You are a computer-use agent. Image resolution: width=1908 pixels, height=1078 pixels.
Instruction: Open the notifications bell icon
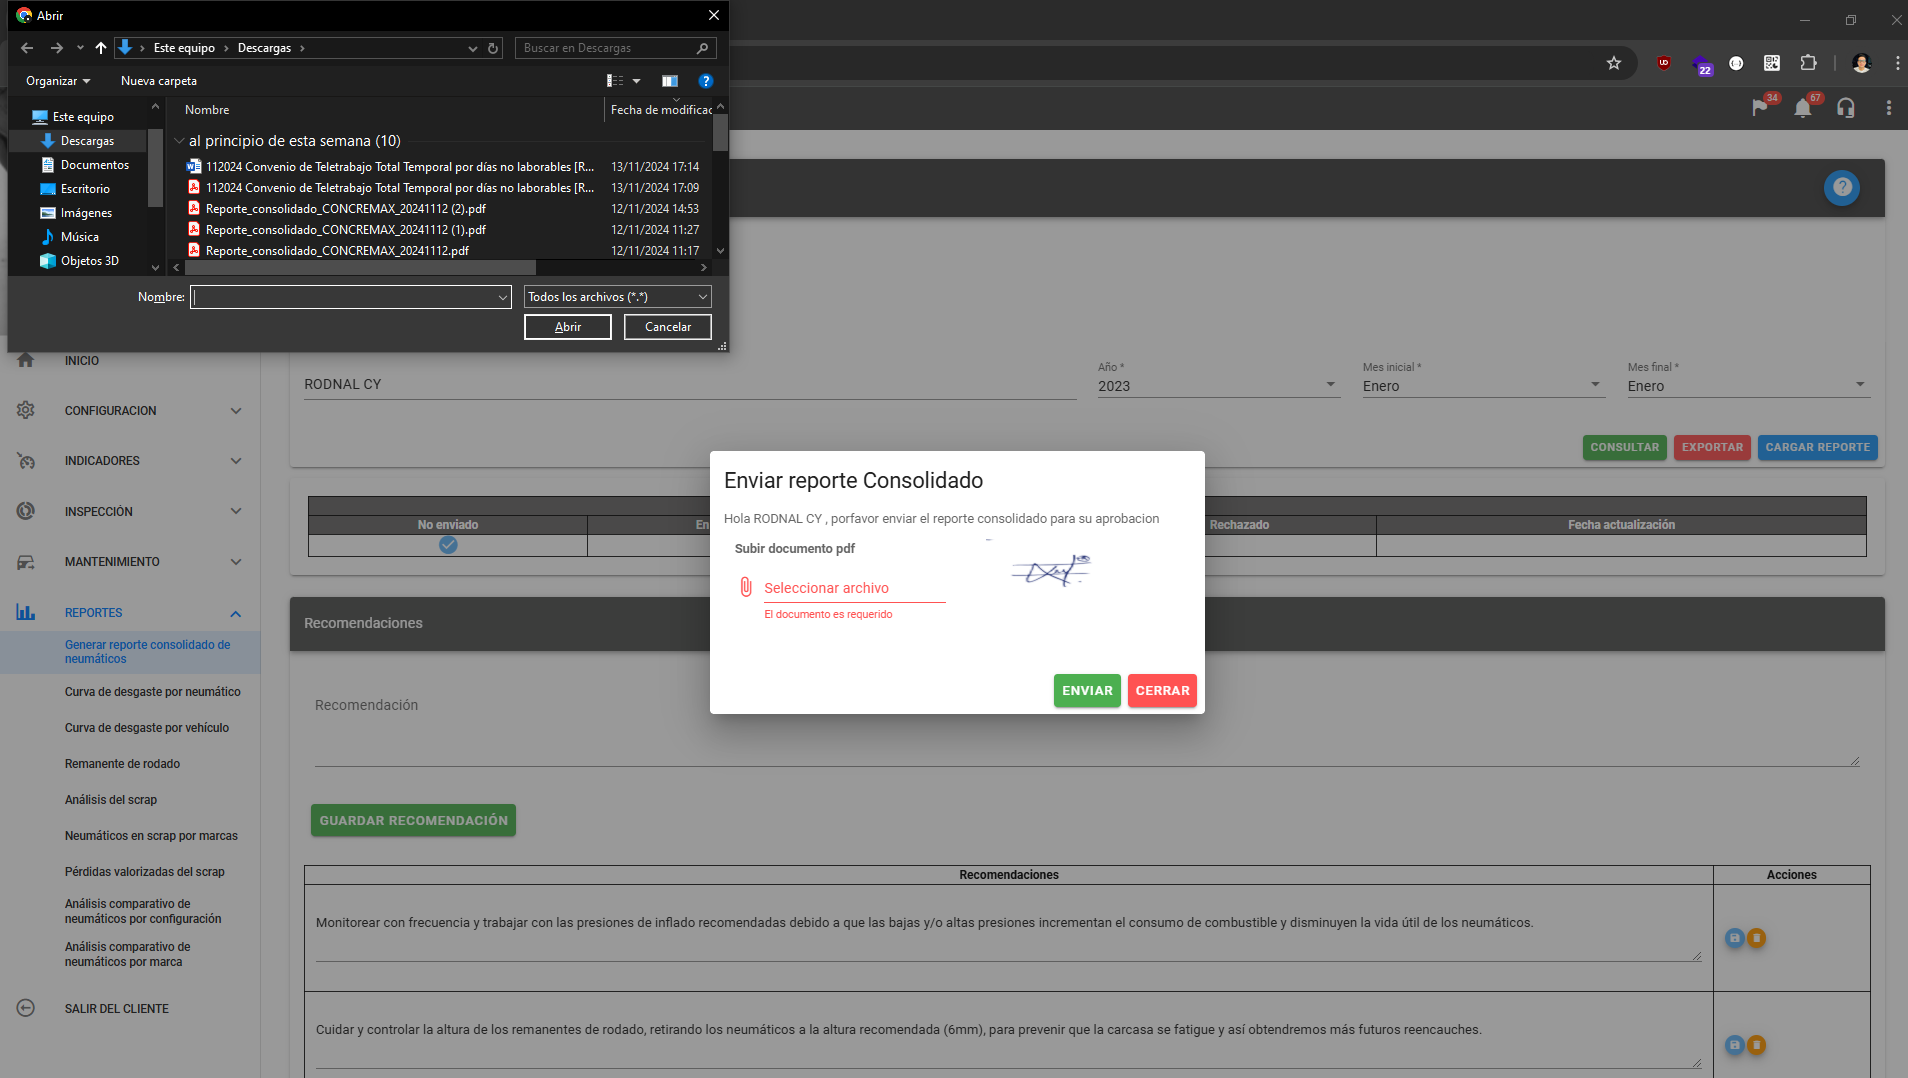coord(1802,108)
